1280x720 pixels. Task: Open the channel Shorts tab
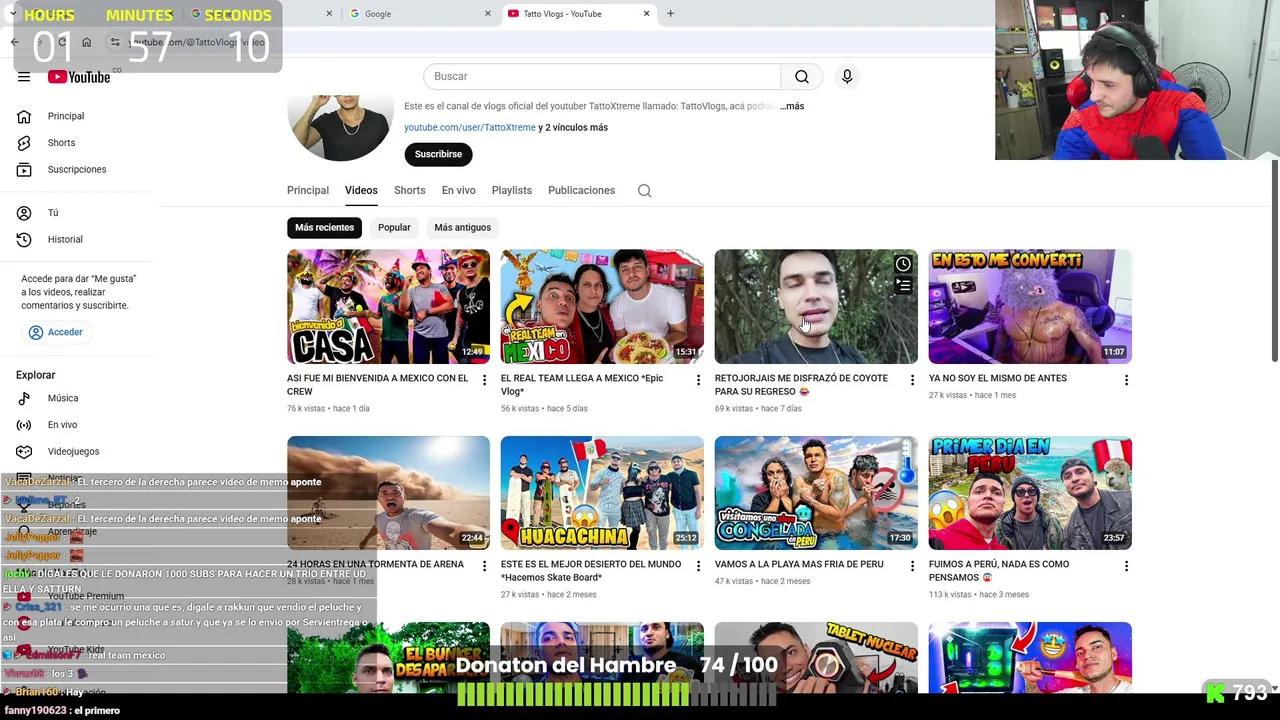tap(410, 190)
